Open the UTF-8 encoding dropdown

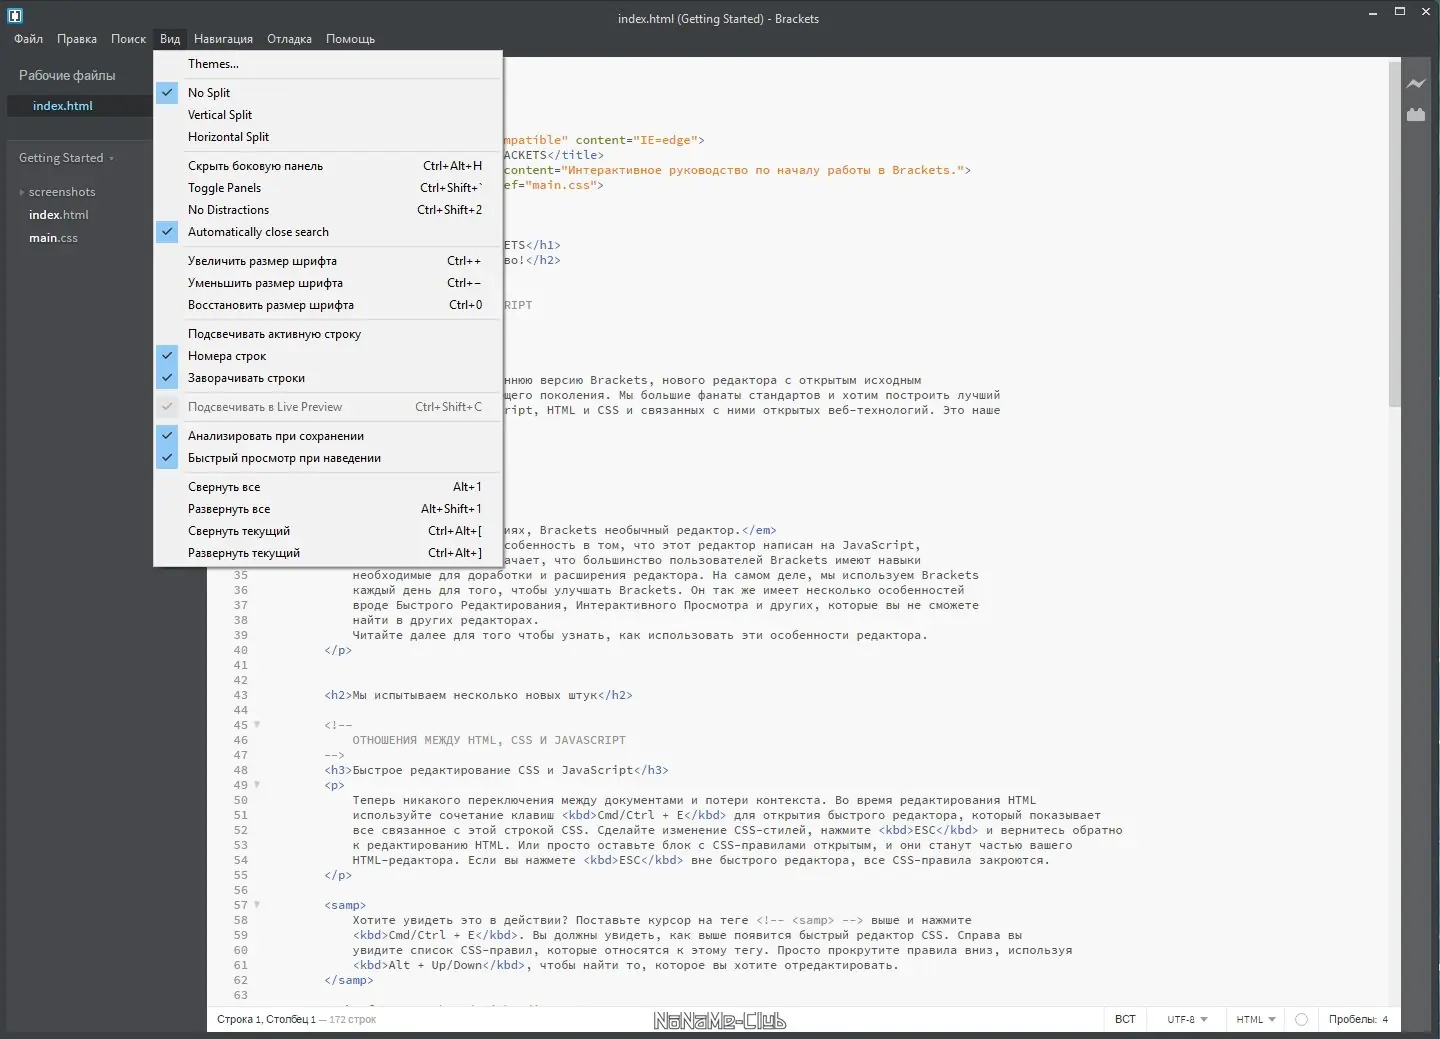(1187, 1019)
